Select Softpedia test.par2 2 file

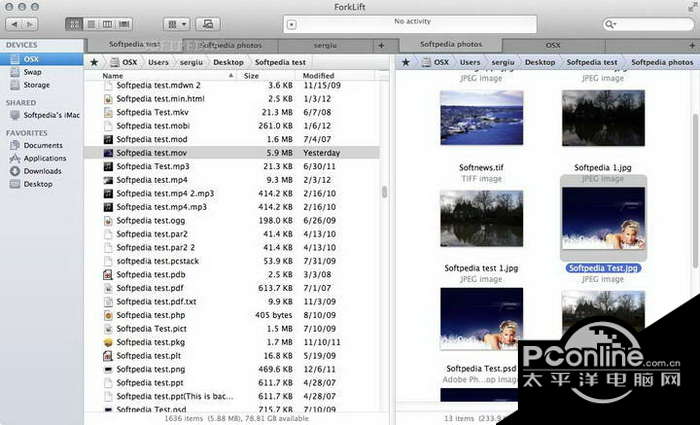click(232, 247)
